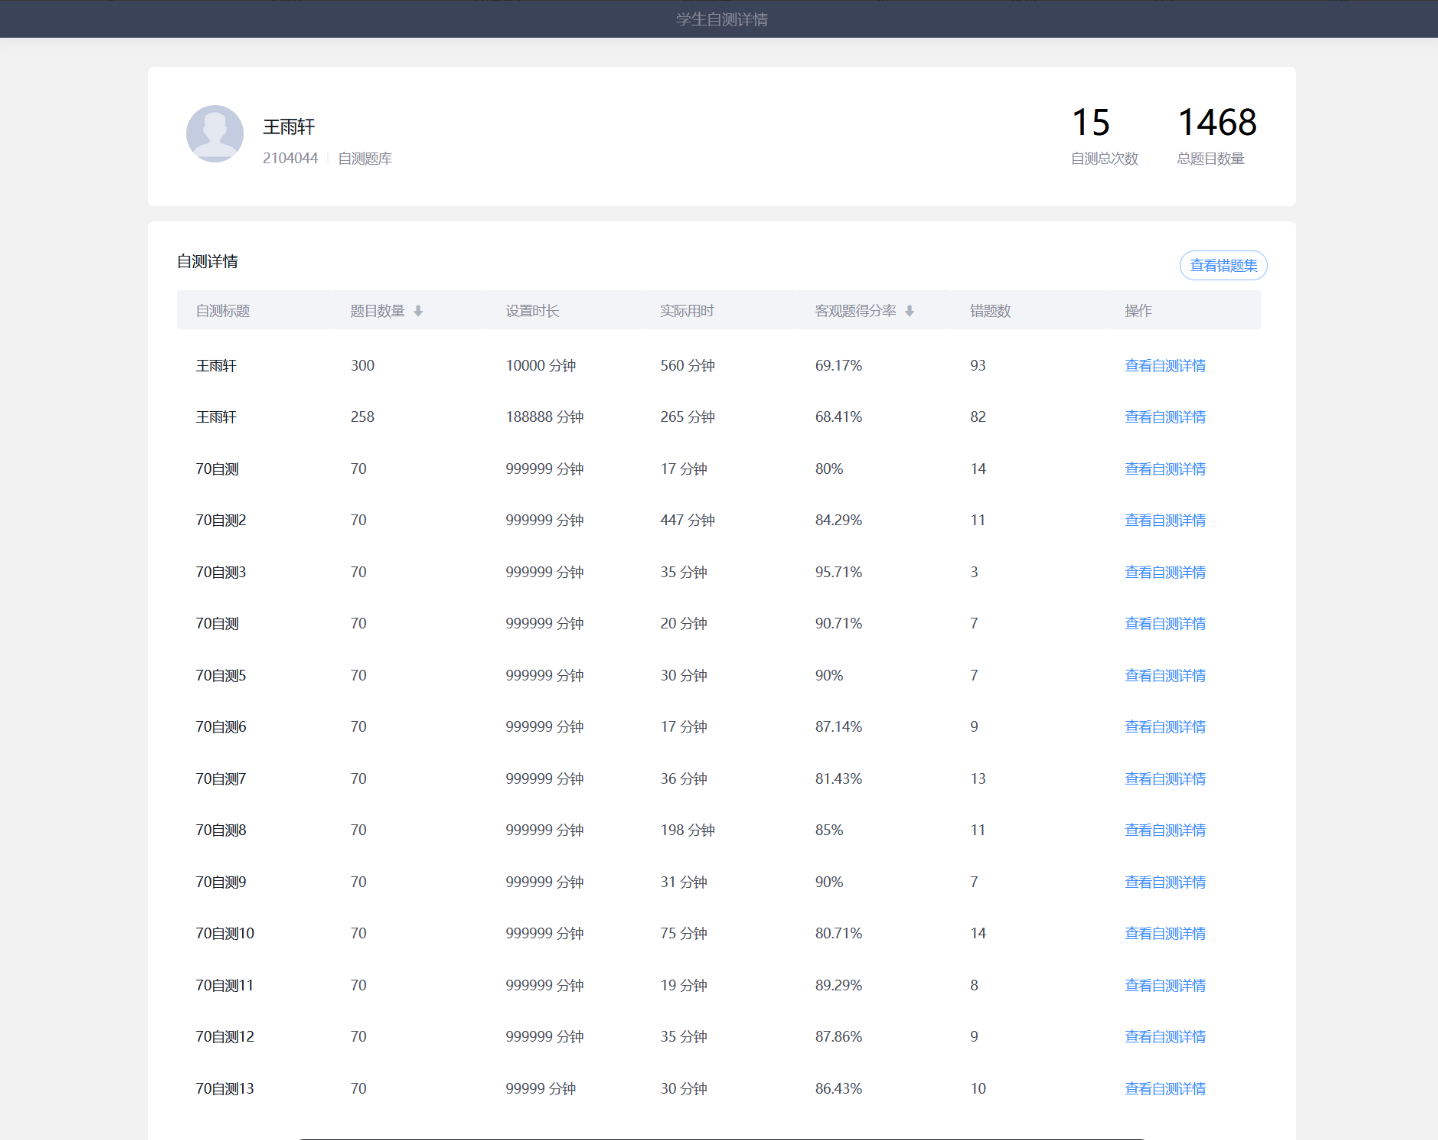1438x1140 pixels.
Task: Open 查看自测详情 for 70自测12
Action: pyautogui.click(x=1165, y=1037)
